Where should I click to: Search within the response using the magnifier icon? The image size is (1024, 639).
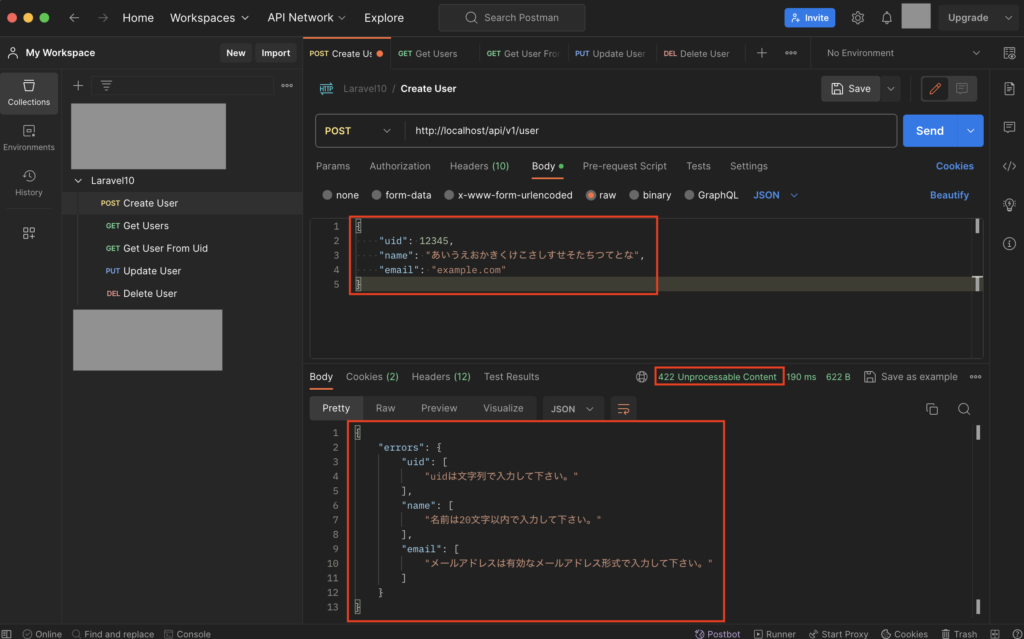(962, 408)
